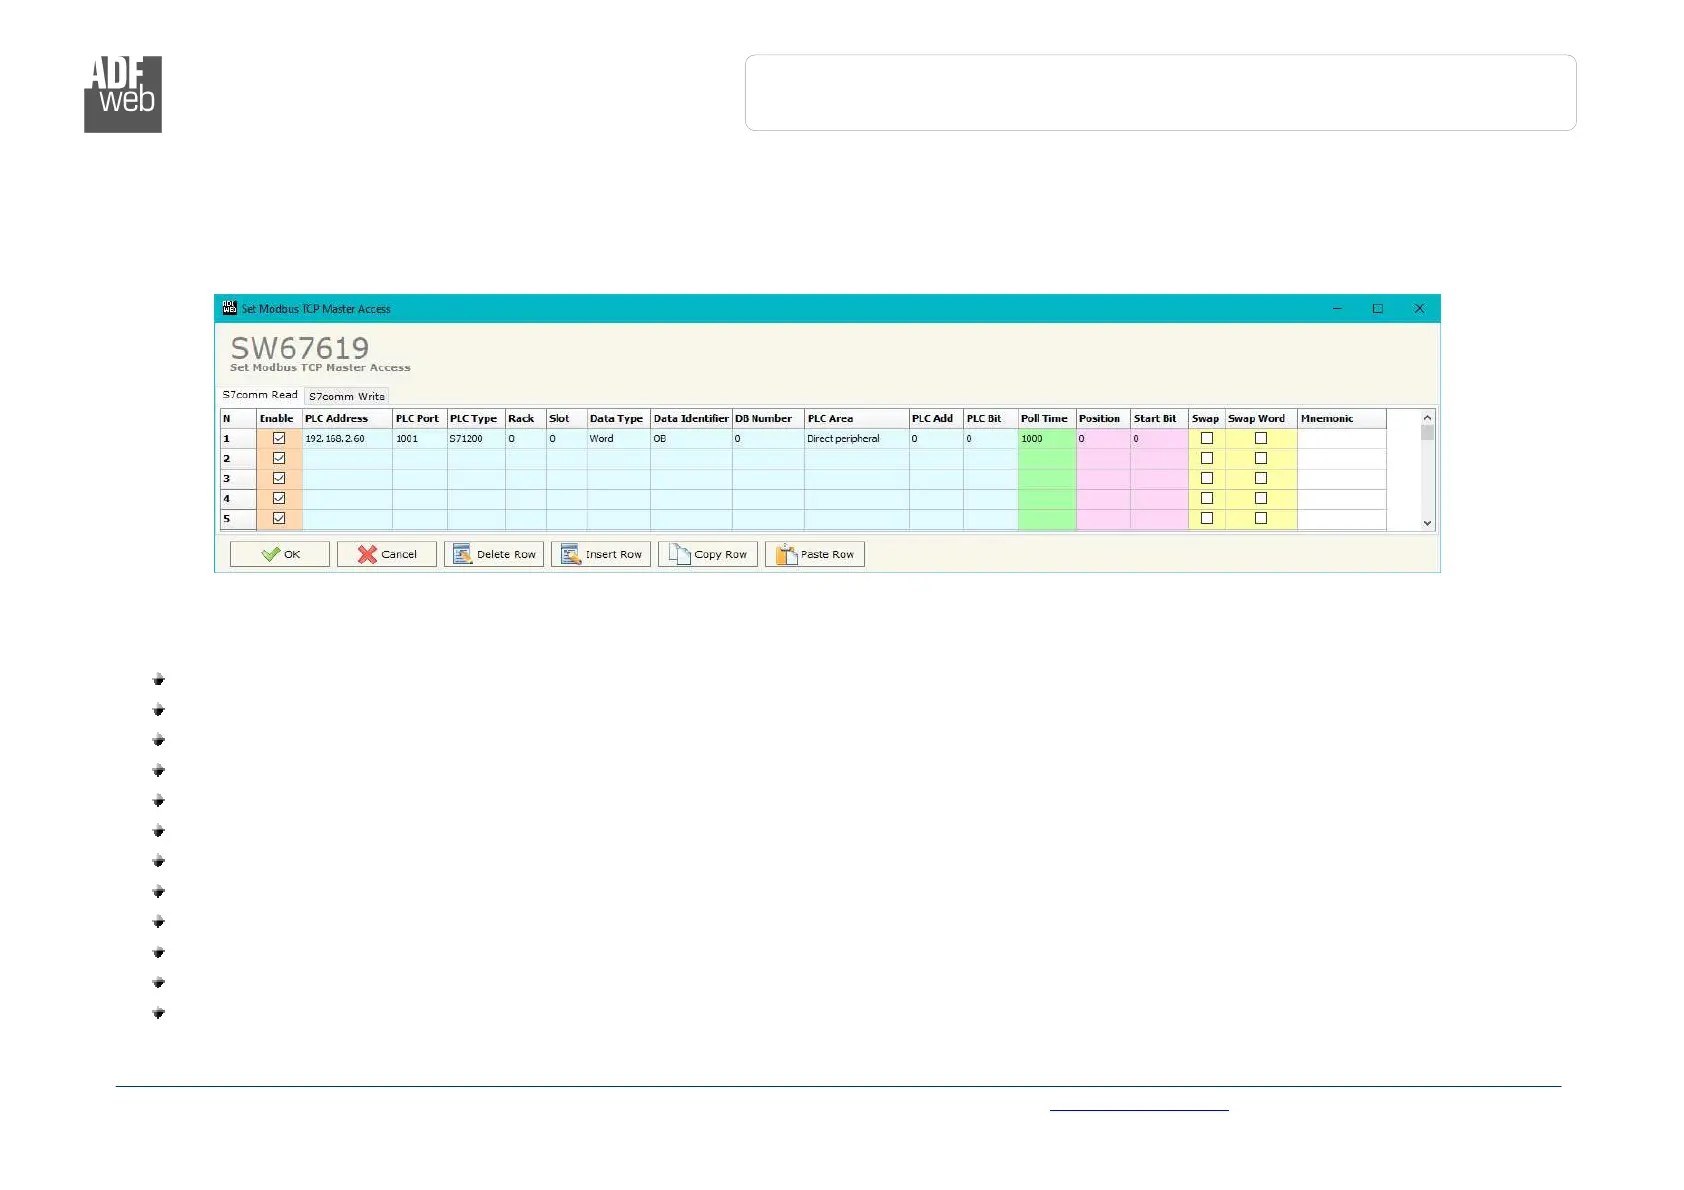This screenshot has width=1684, height=1190.
Task: Select row number 1 header
Action: (238, 439)
